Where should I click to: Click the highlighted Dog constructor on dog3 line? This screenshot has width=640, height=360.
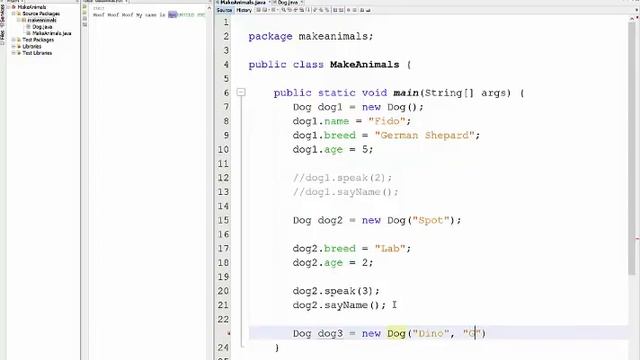click(396, 333)
